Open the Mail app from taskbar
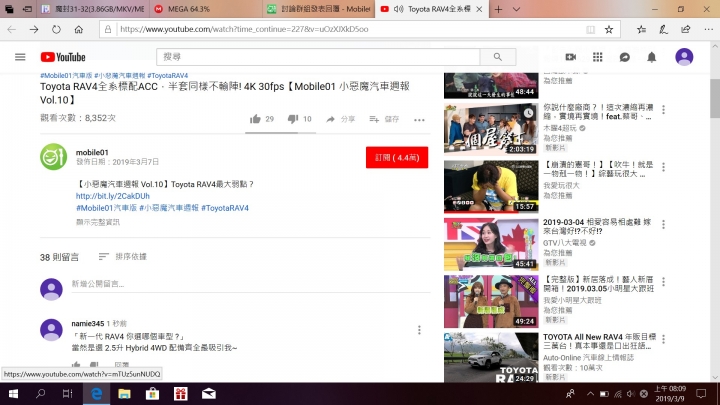The image size is (720, 405). pyautogui.click(x=208, y=394)
